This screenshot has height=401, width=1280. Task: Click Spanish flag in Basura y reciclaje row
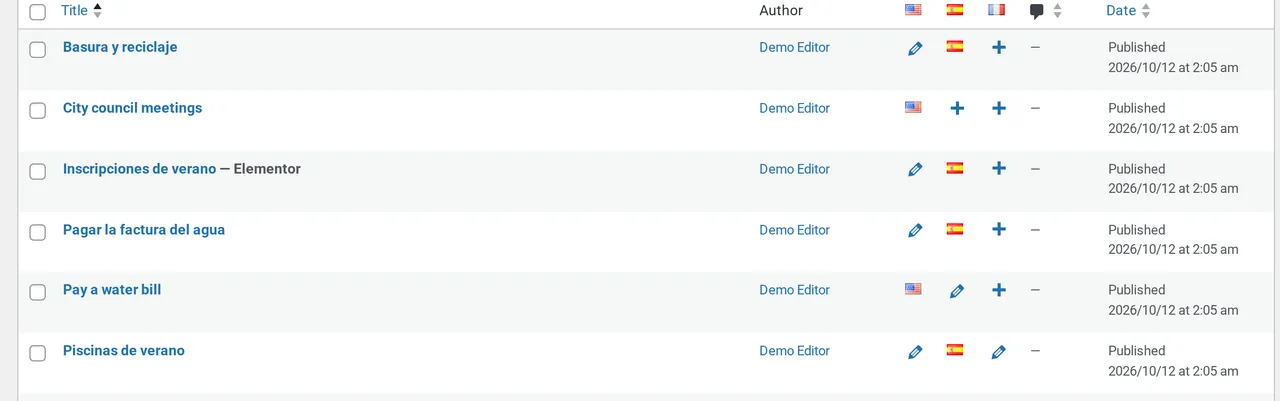point(955,46)
